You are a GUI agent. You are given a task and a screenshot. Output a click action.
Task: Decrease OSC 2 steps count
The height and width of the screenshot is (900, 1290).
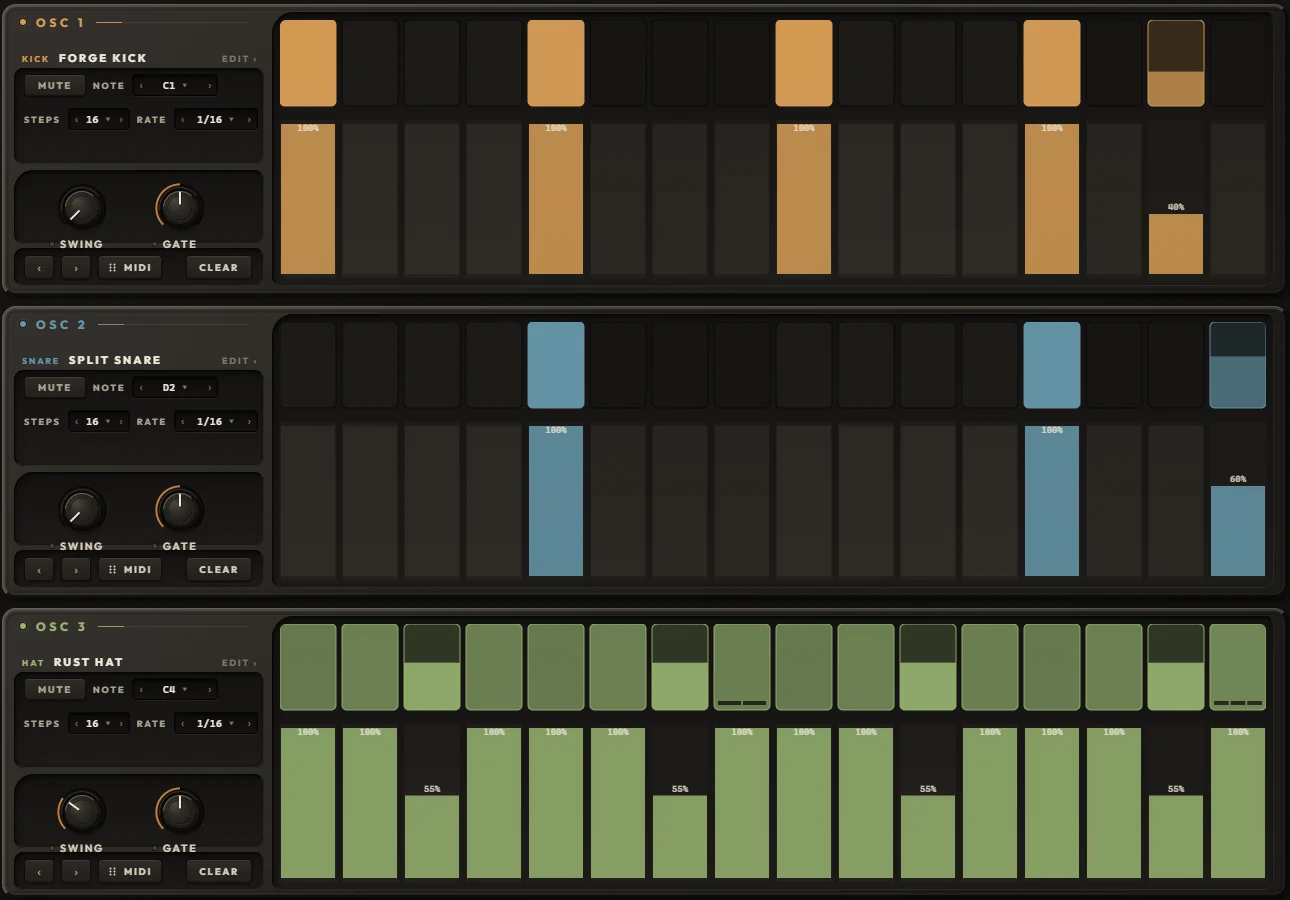pos(77,422)
